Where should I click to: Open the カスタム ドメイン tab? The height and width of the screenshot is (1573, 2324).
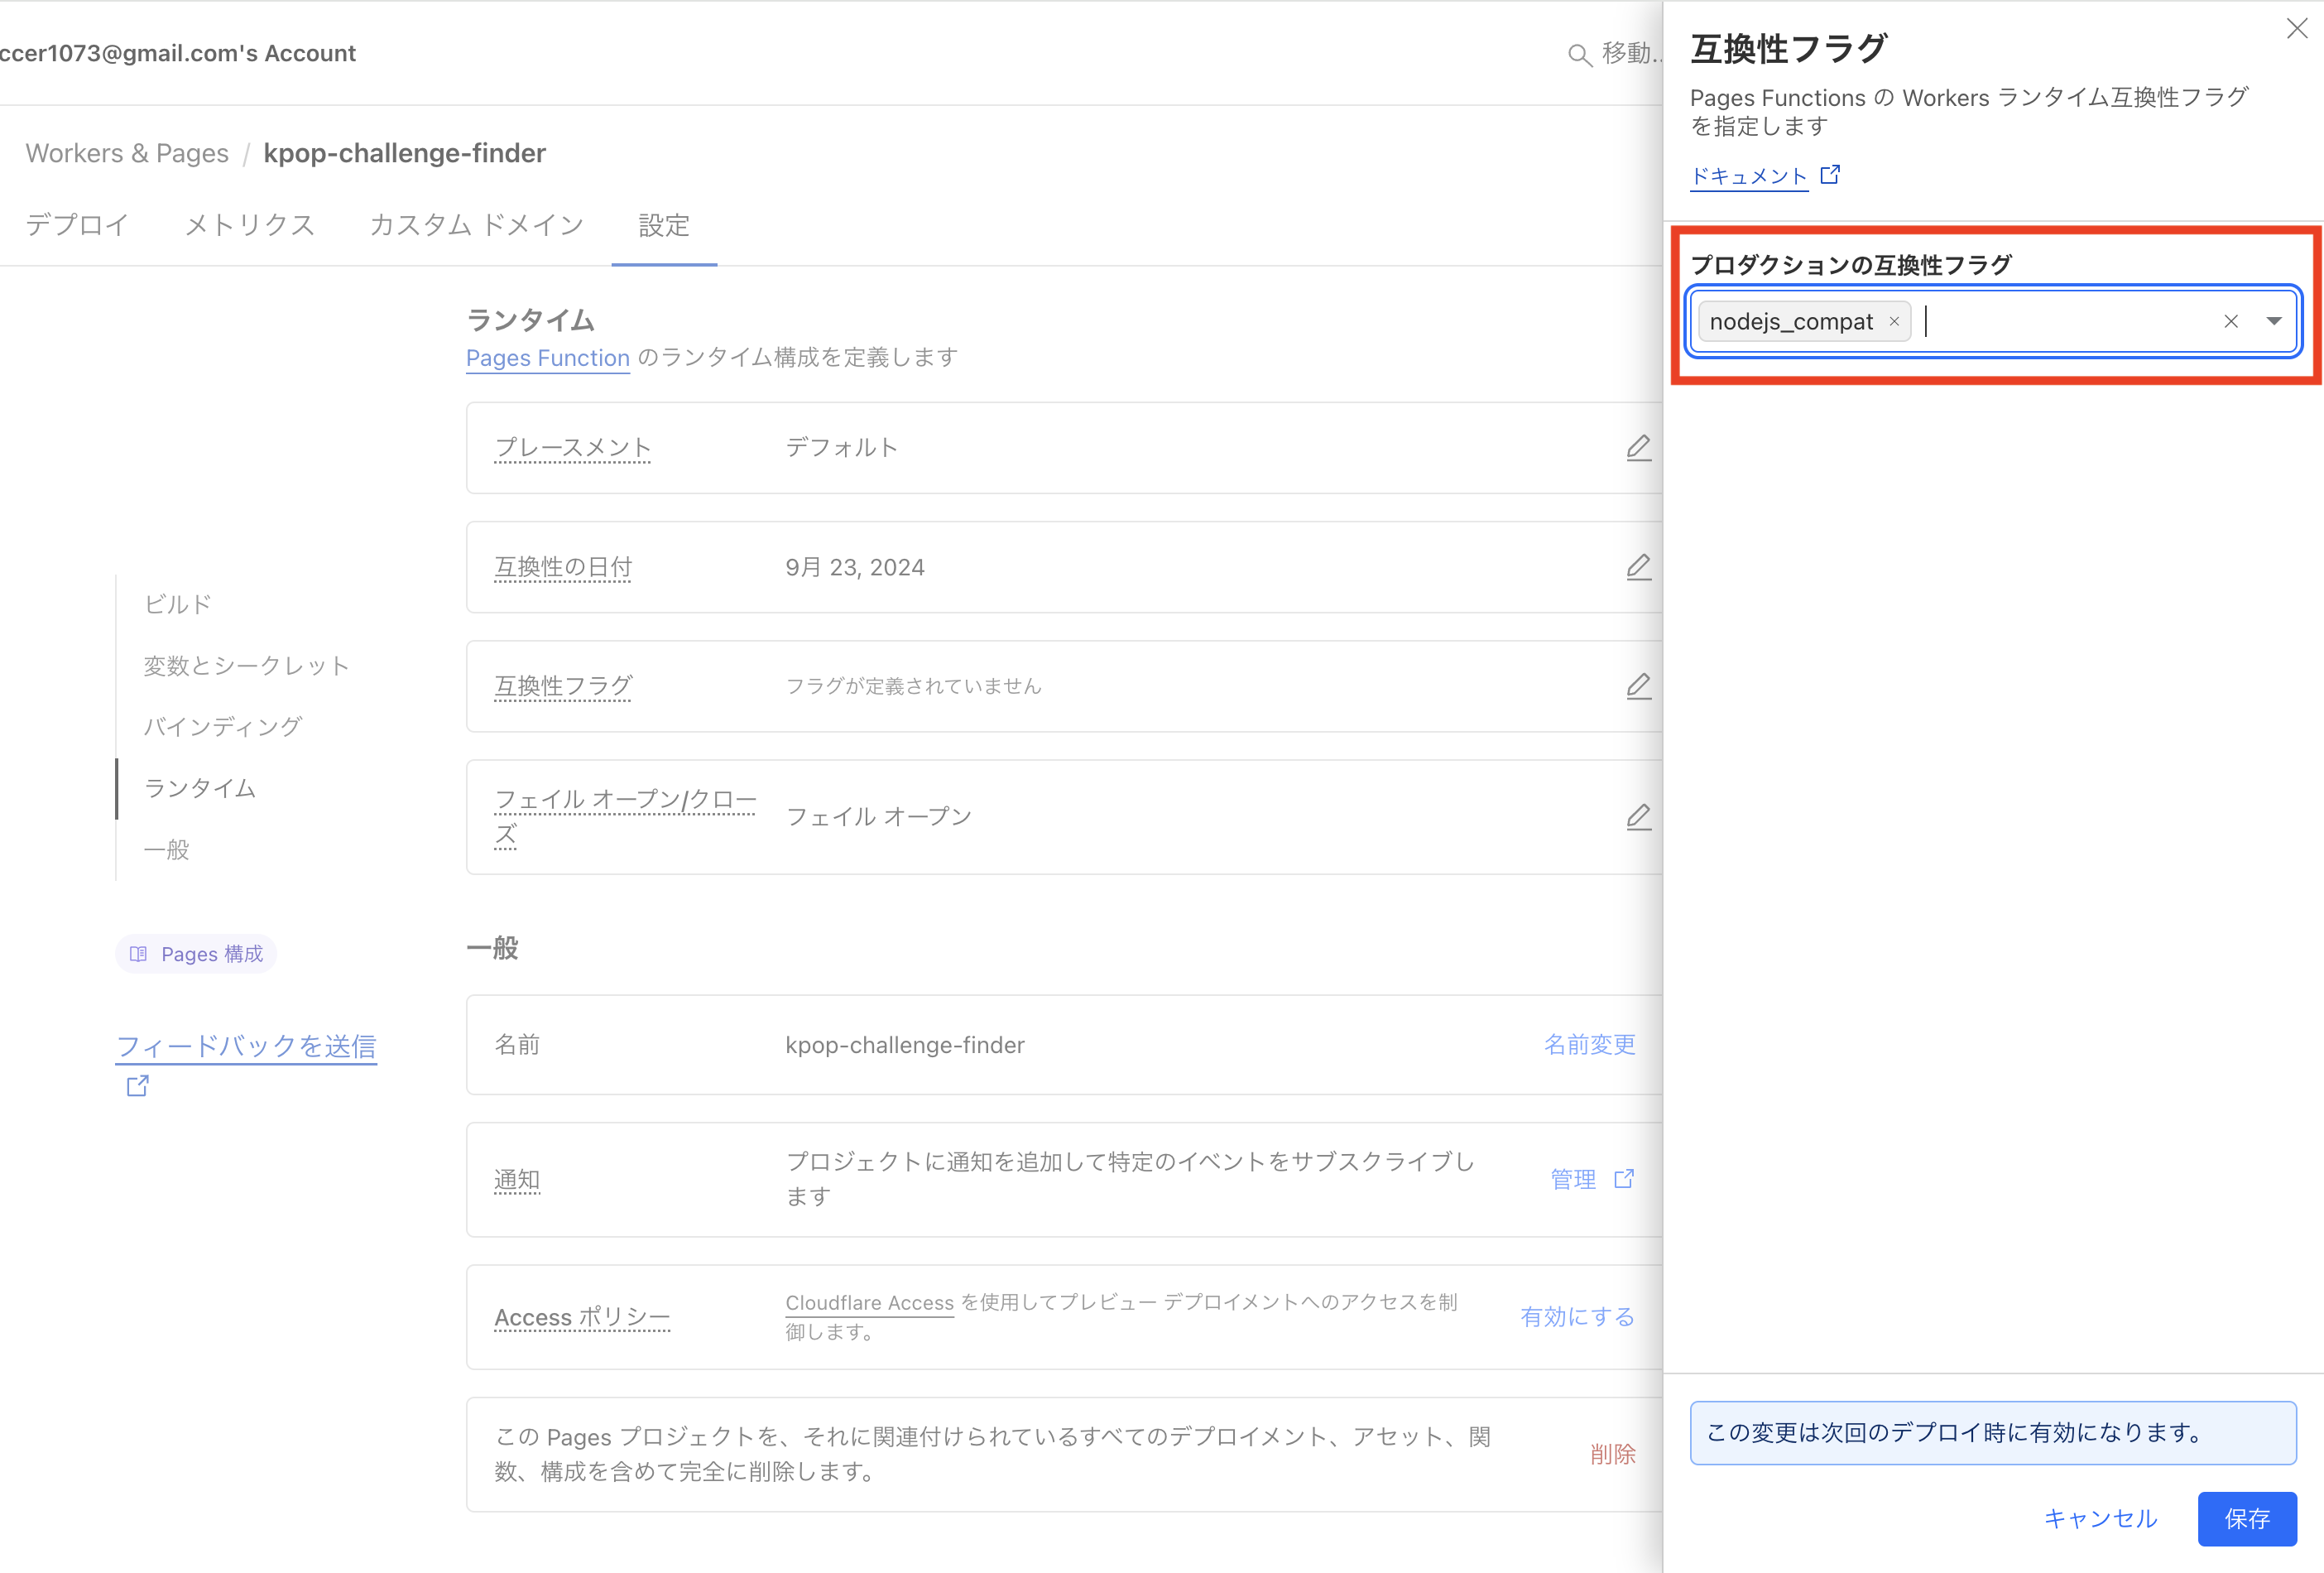(x=476, y=225)
